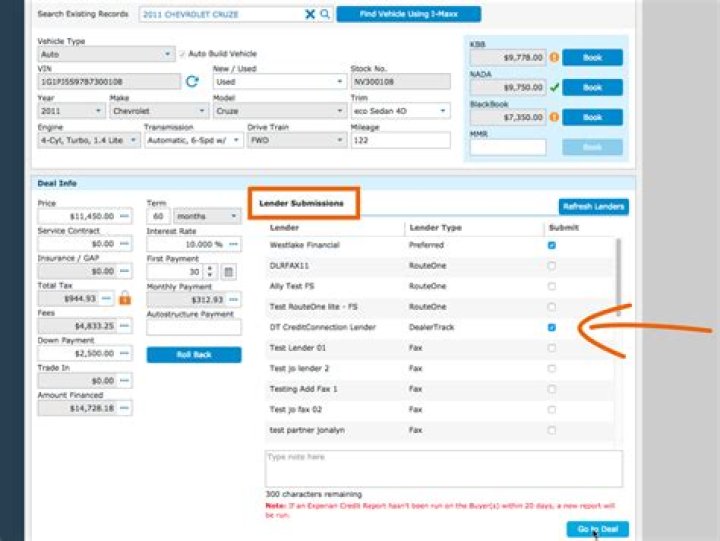The height and width of the screenshot is (541, 720).
Task: Open Trade In field options icon
Action: point(124,380)
